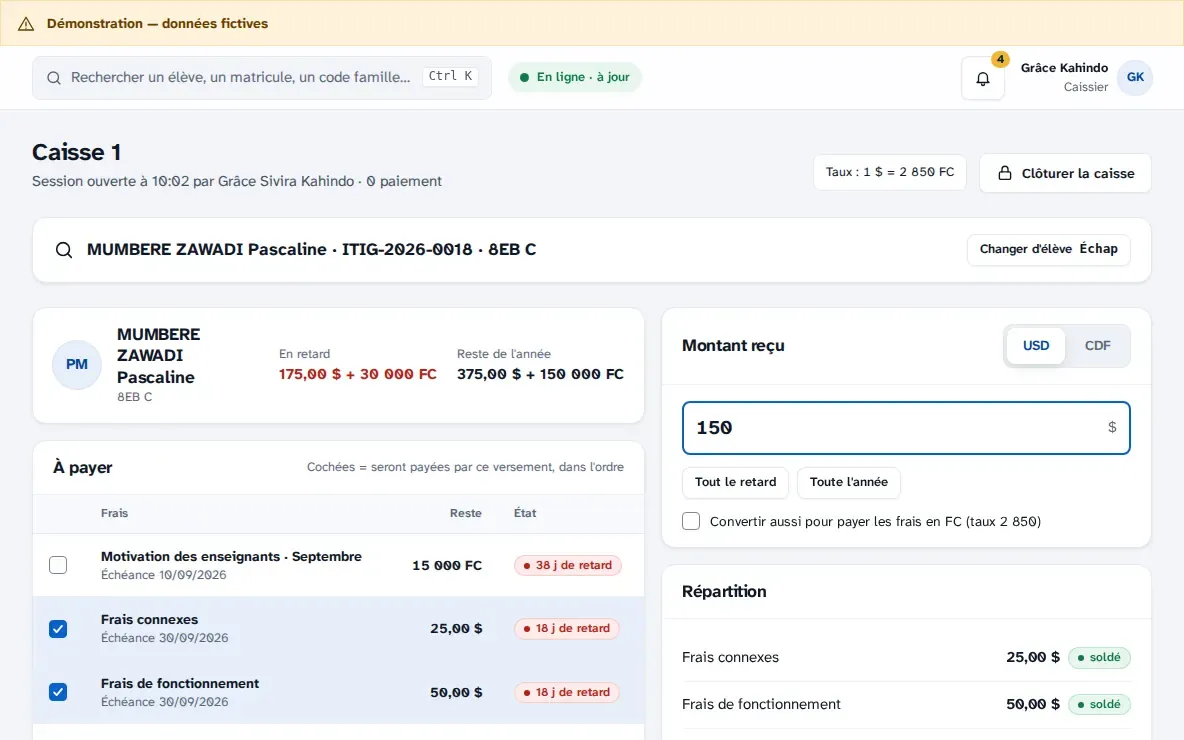
Task: Select the USD currency tab
Action: pyautogui.click(x=1036, y=346)
